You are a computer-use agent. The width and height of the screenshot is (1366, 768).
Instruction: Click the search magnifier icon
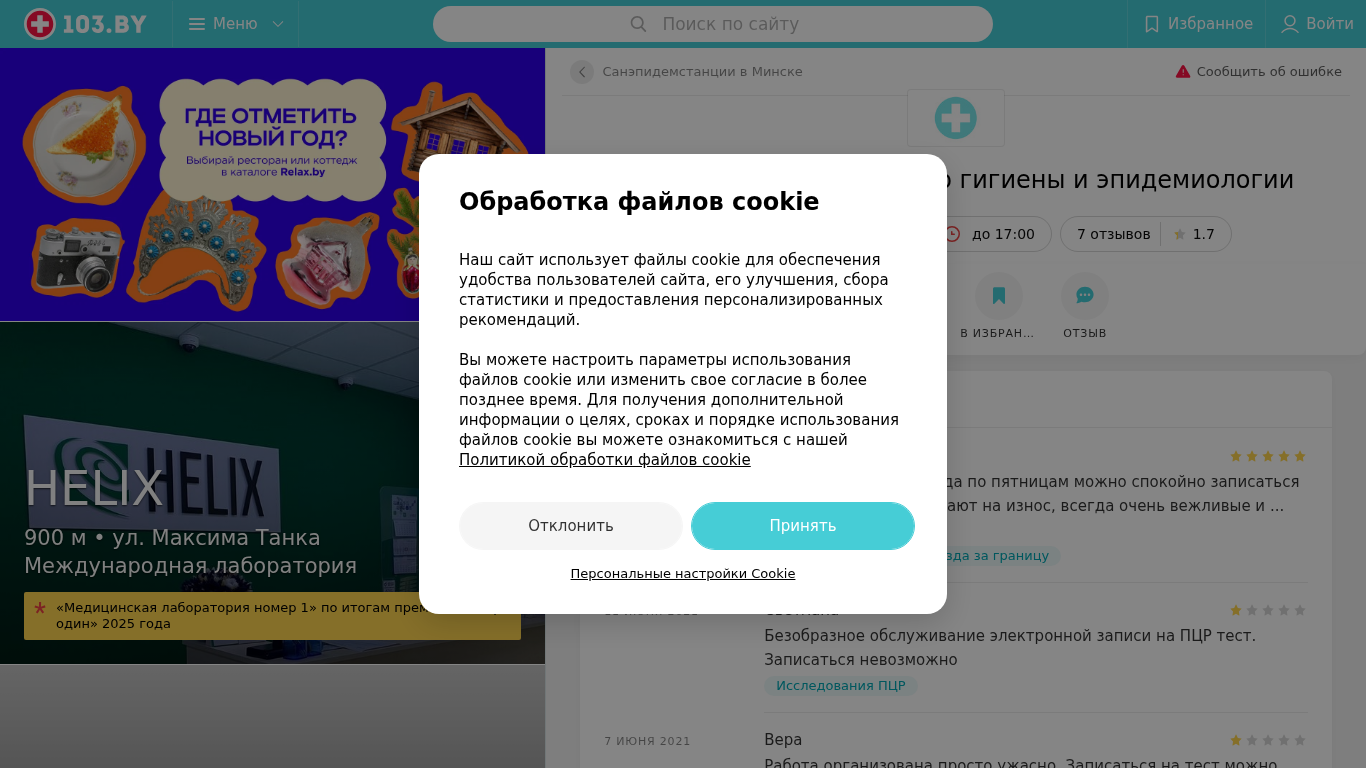click(x=638, y=24)
